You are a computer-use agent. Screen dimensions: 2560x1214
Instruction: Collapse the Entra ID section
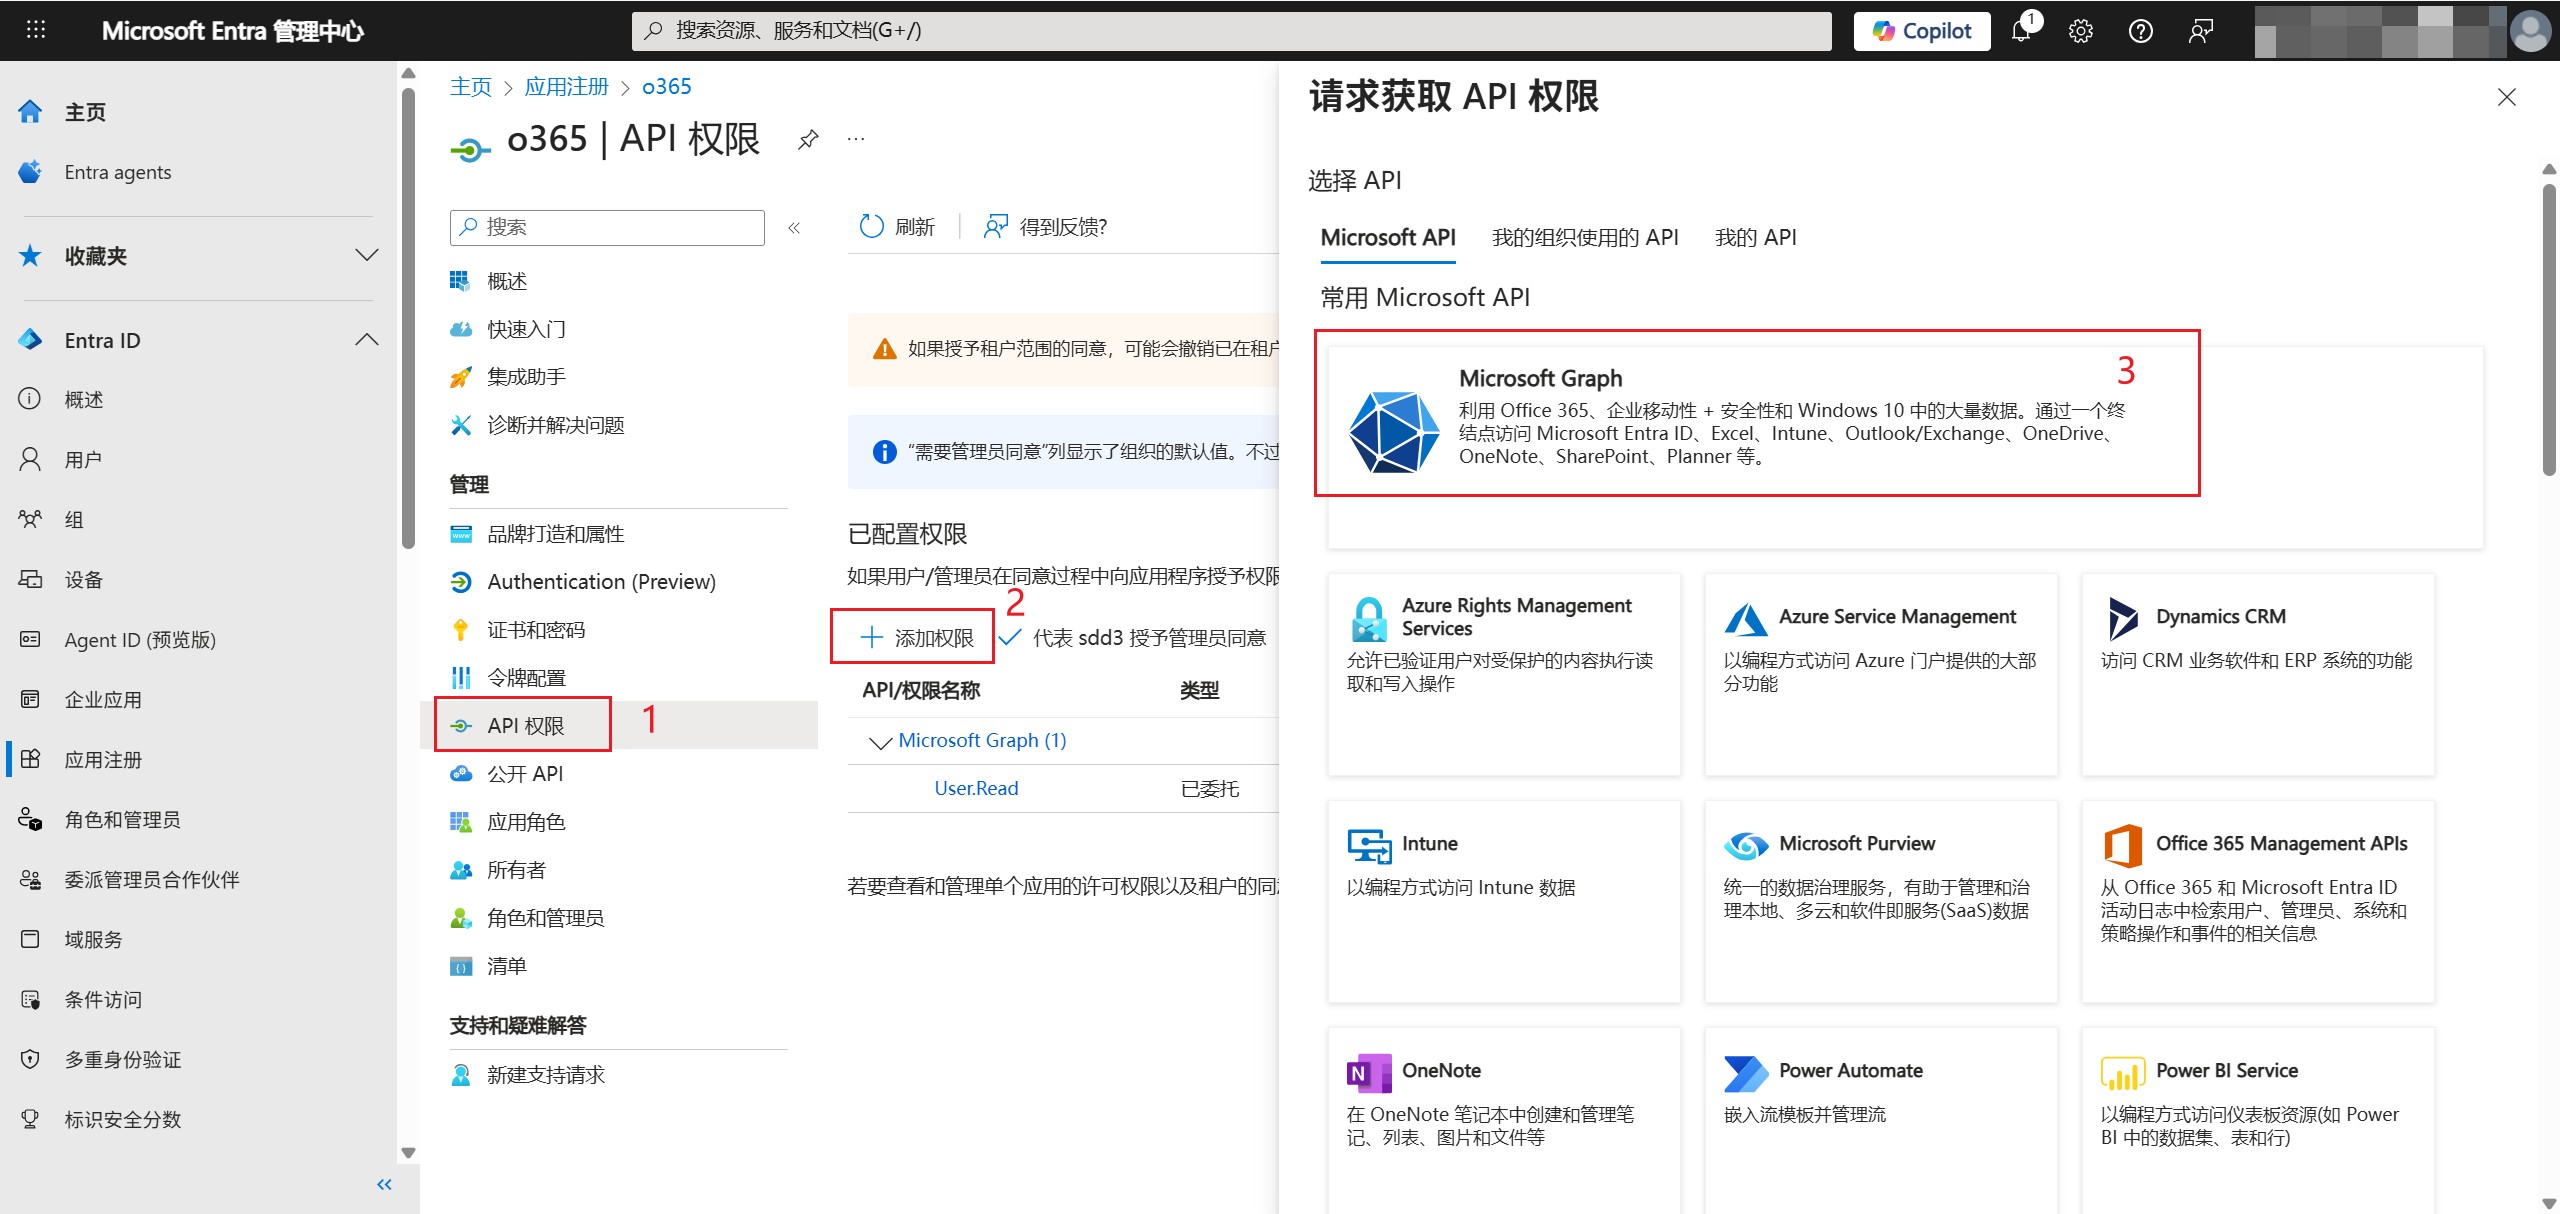pyautogui.click(x=367, y=340)
